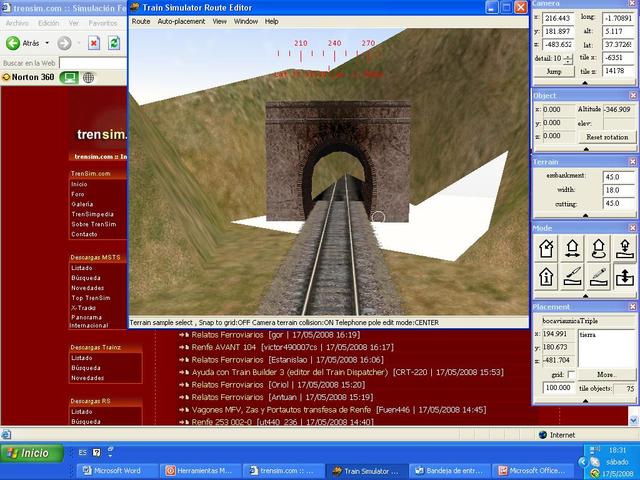Collapse the Object panel using bottom arrow
This screenshot has width=640, height=480.
(586, 148)
